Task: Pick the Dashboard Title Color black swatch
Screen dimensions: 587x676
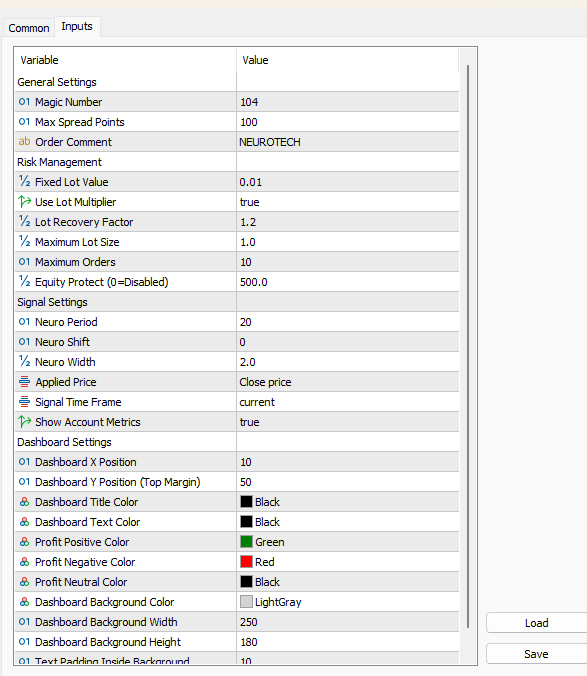Action: click(246, 502)
